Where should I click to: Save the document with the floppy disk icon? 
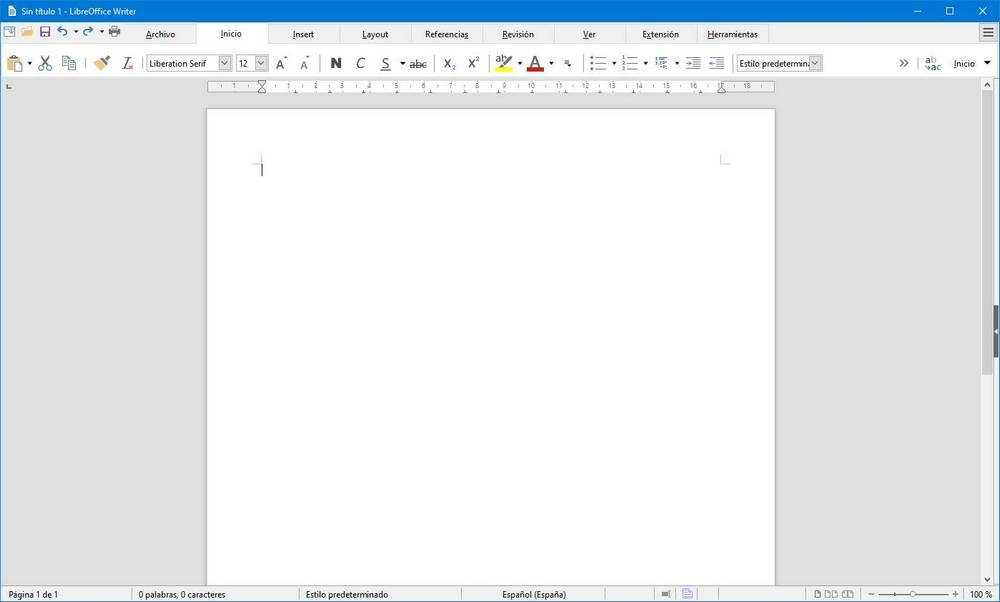45,32
